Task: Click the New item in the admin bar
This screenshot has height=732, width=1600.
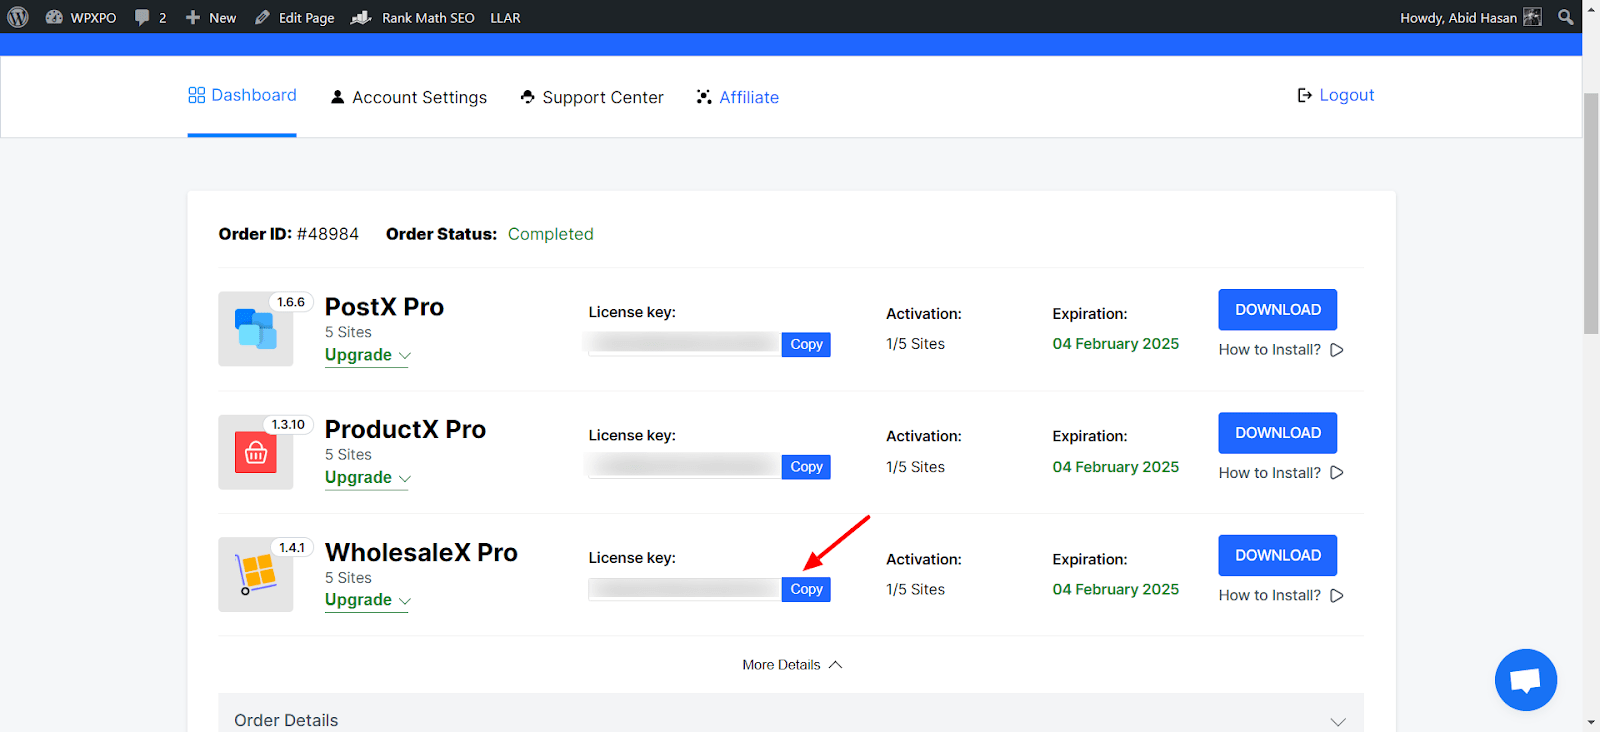Action: 211,17
